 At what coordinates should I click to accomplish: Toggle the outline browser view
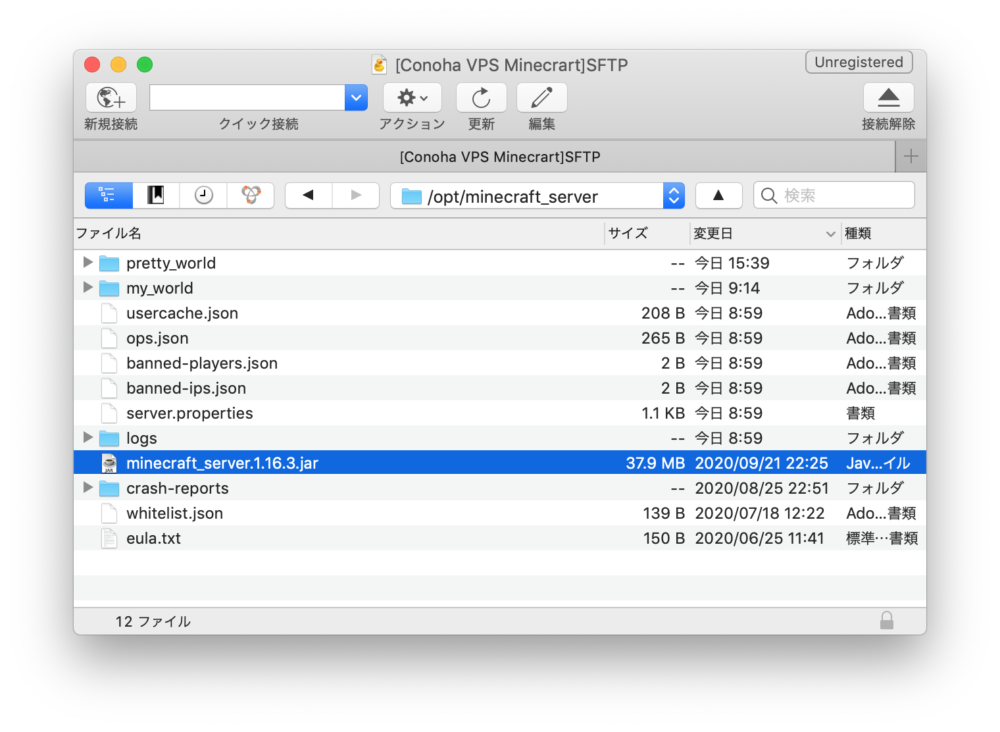click(108, 194)
